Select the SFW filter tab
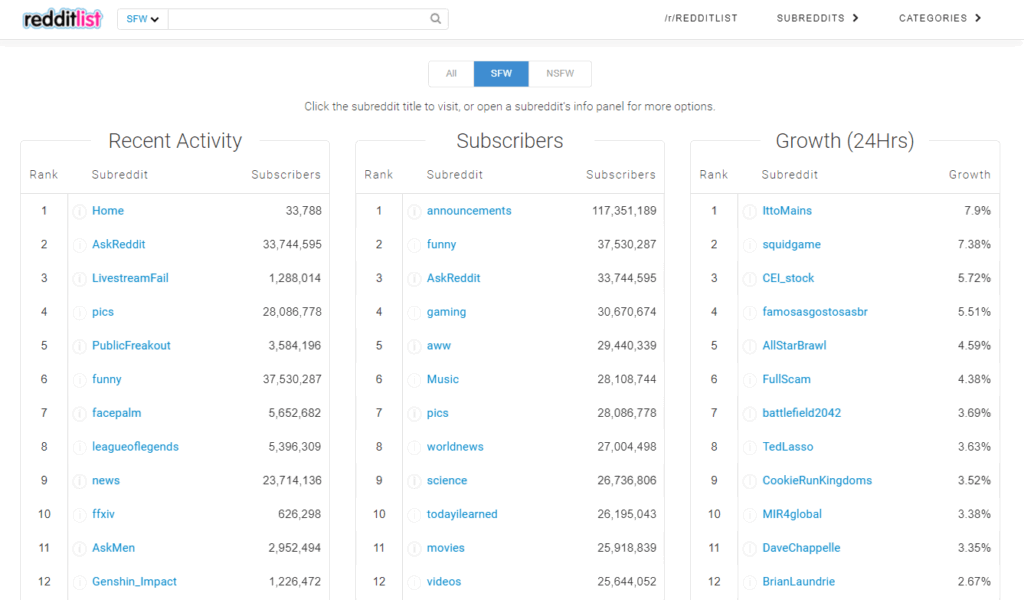 [501, 74]
